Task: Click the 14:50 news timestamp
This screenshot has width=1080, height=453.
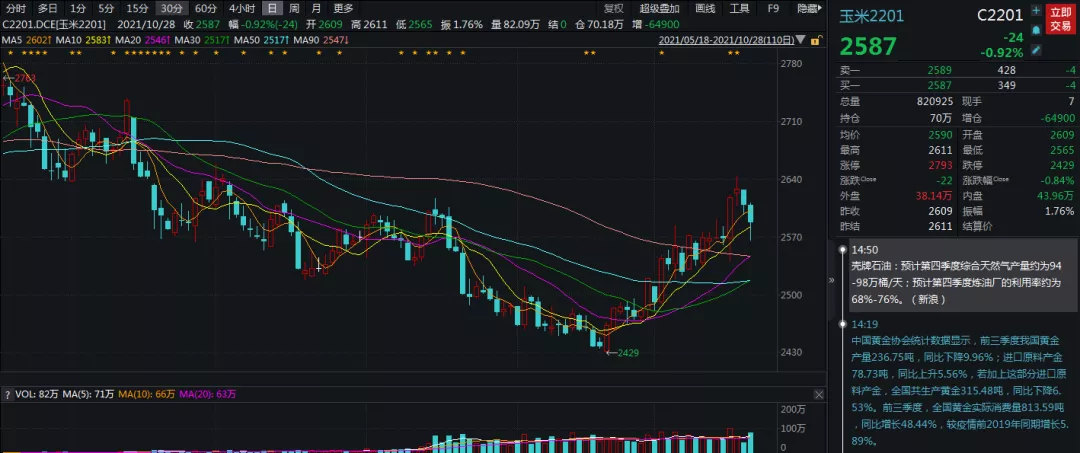Action: pyautogui.click(x=864, y=249)
